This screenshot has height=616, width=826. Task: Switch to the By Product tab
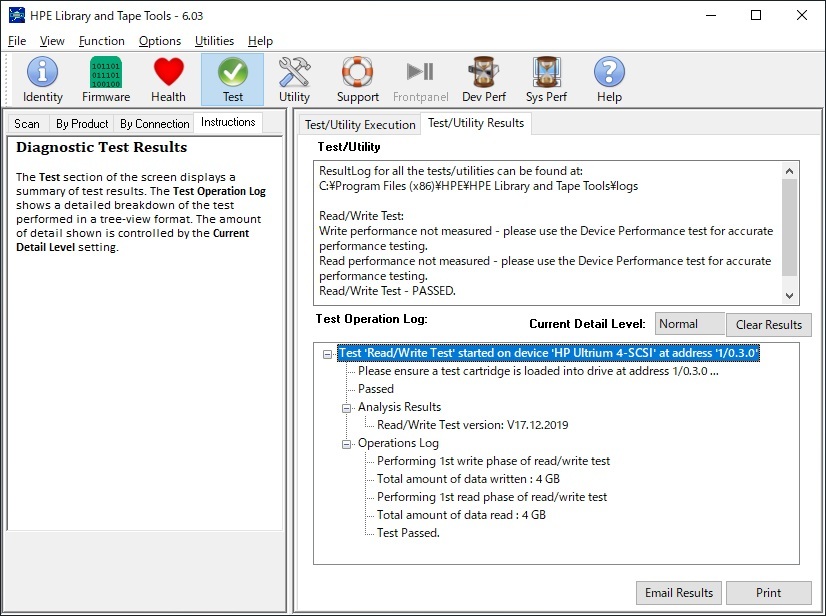click(82, 124)
